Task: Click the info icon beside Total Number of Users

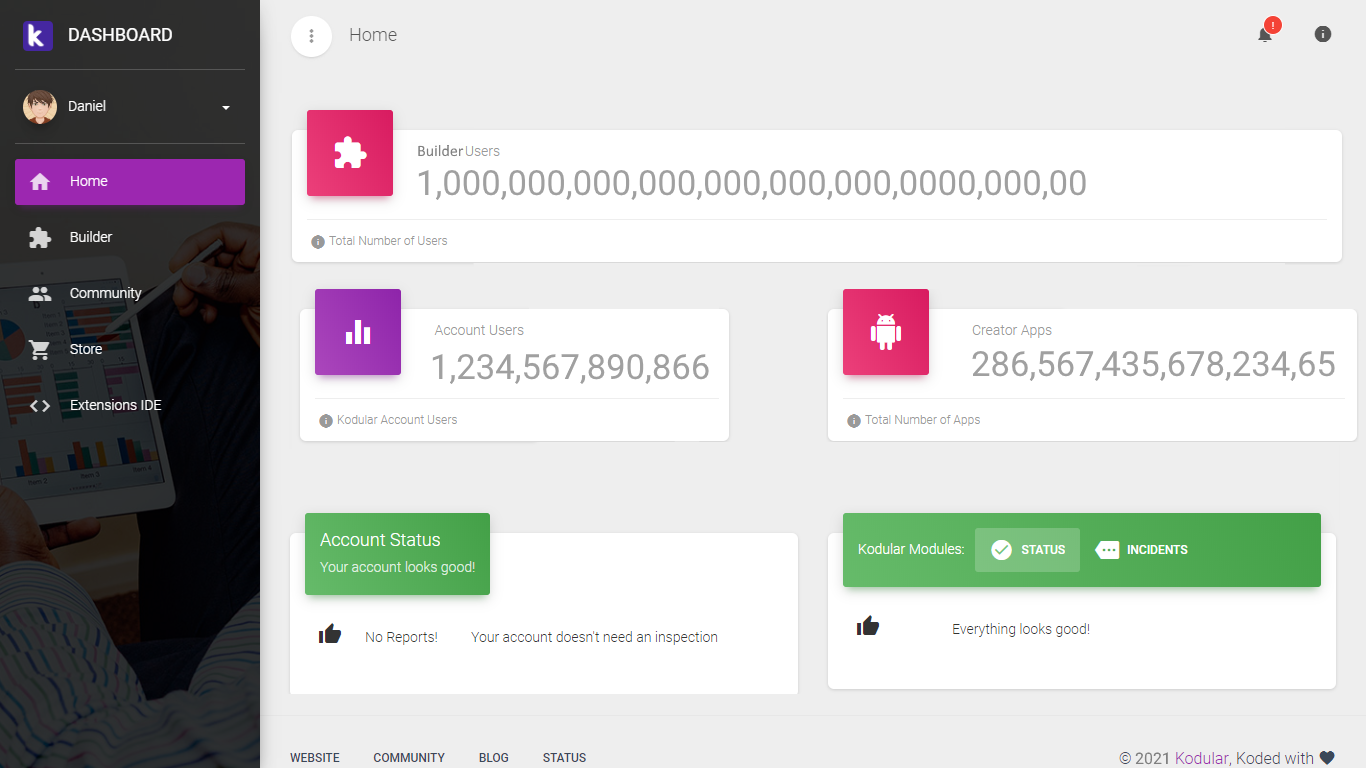Action: 318,242
